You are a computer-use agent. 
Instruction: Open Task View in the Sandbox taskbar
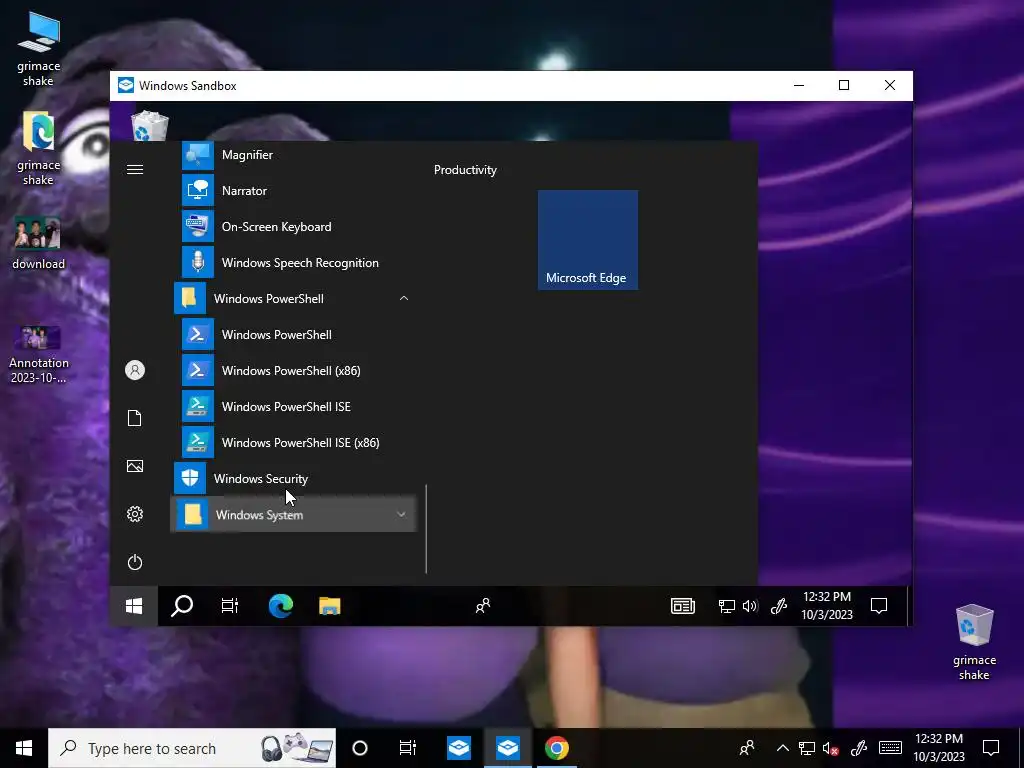point(230,606)
